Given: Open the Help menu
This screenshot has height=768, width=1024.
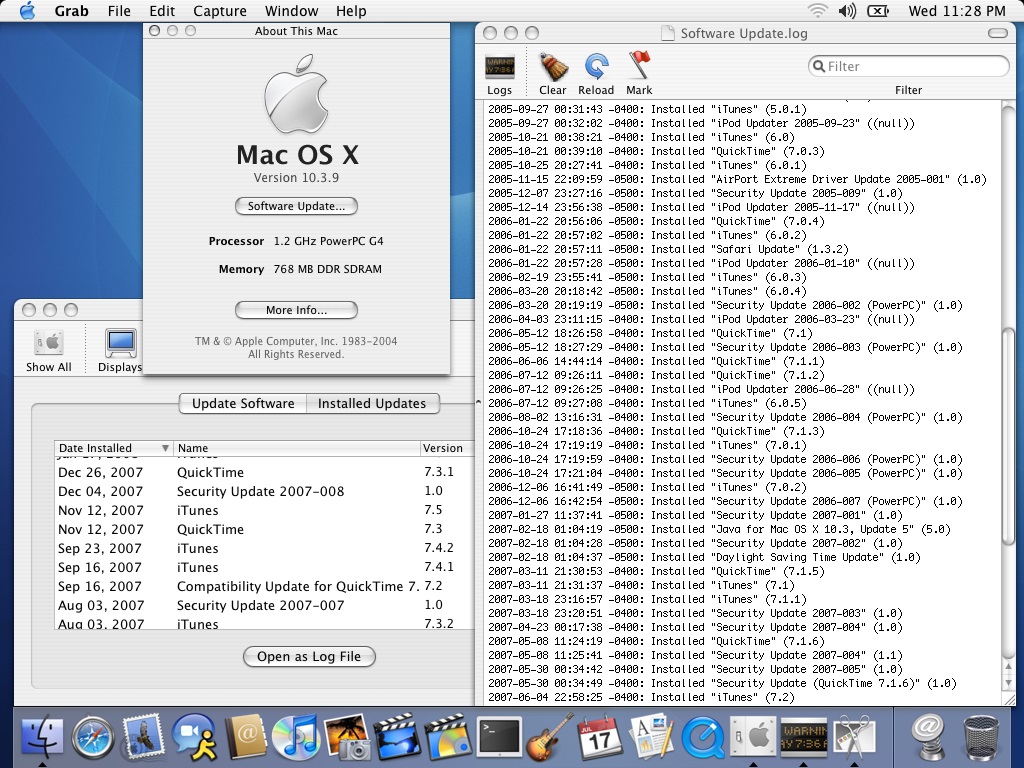Looking at the screenshot, I should pos(351,10).
